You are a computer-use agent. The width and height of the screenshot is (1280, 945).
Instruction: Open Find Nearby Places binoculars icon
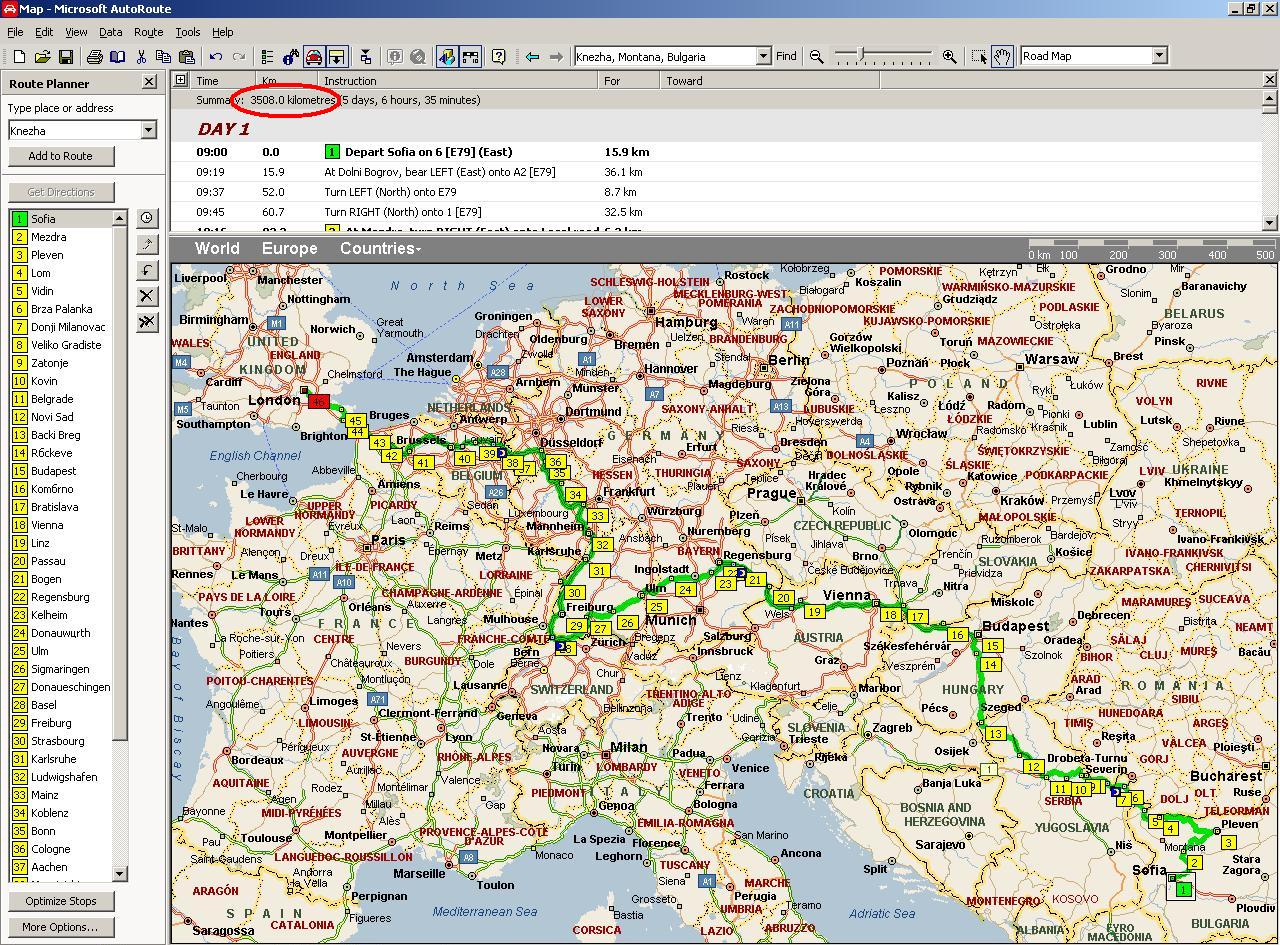tap(290, 57)
